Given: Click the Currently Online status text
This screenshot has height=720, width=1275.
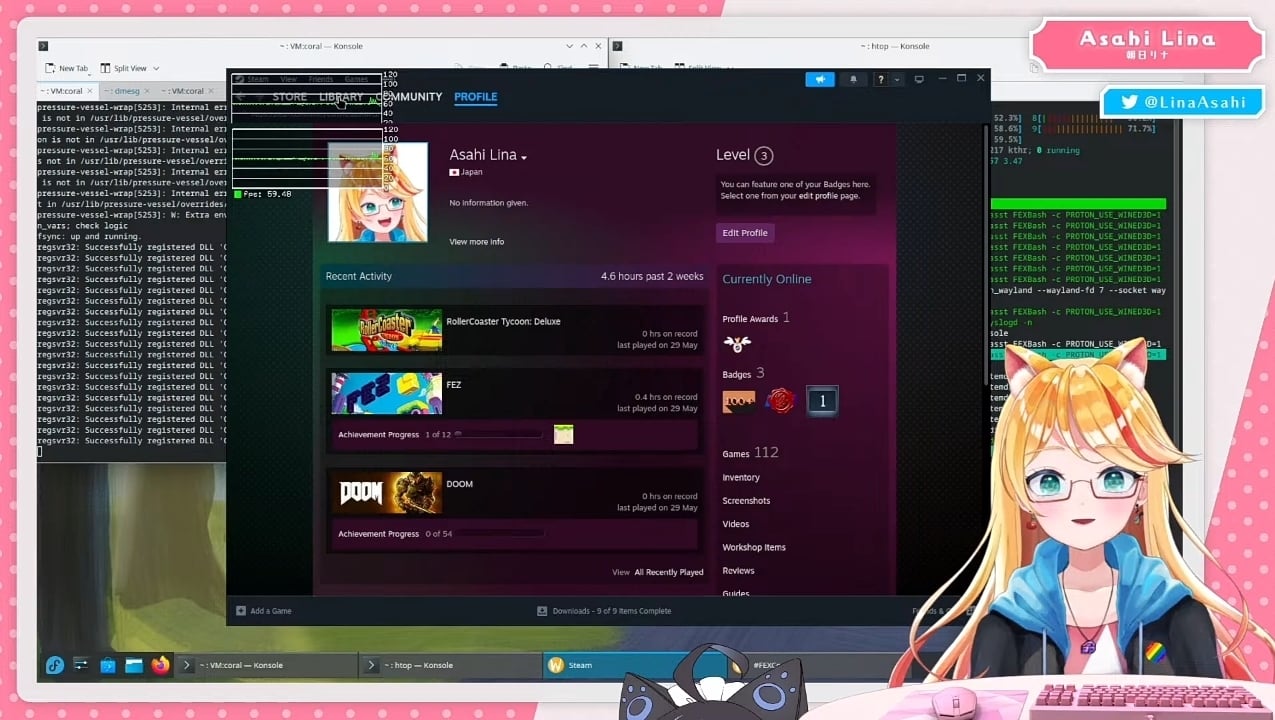Looking at the screenshot, I should coord(767,279).
